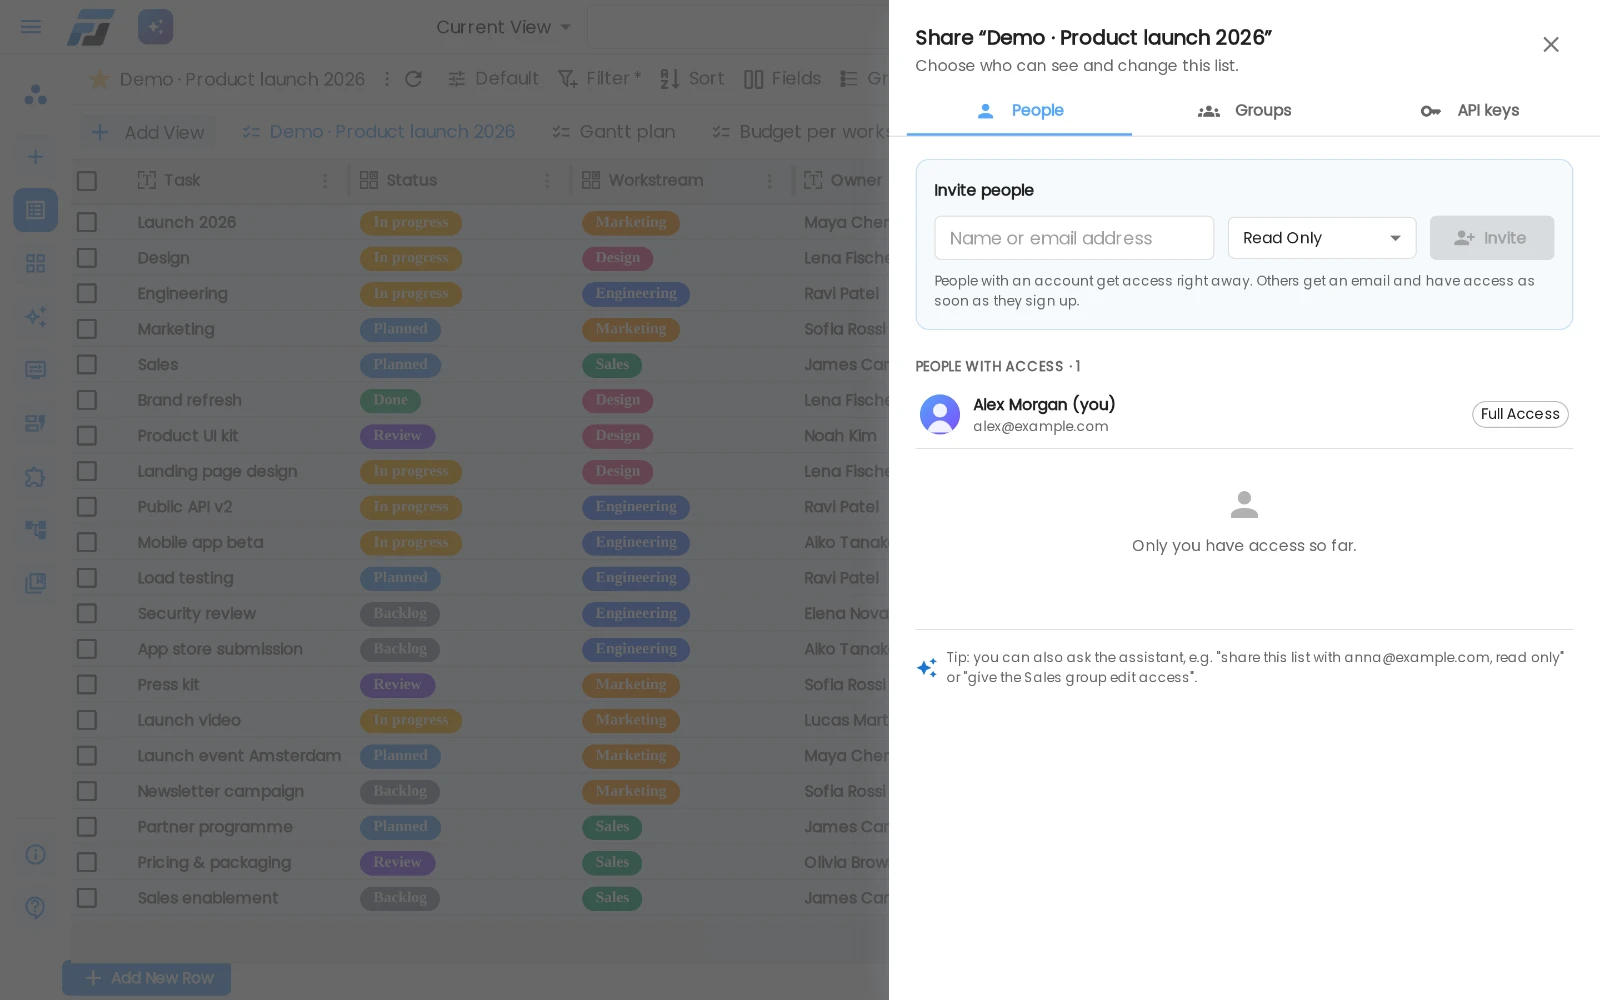Image resolution: width=1600 pixels, height=1000 pixels.
Task: Click the Mobile app beta task
Action: tap(200, 543)
